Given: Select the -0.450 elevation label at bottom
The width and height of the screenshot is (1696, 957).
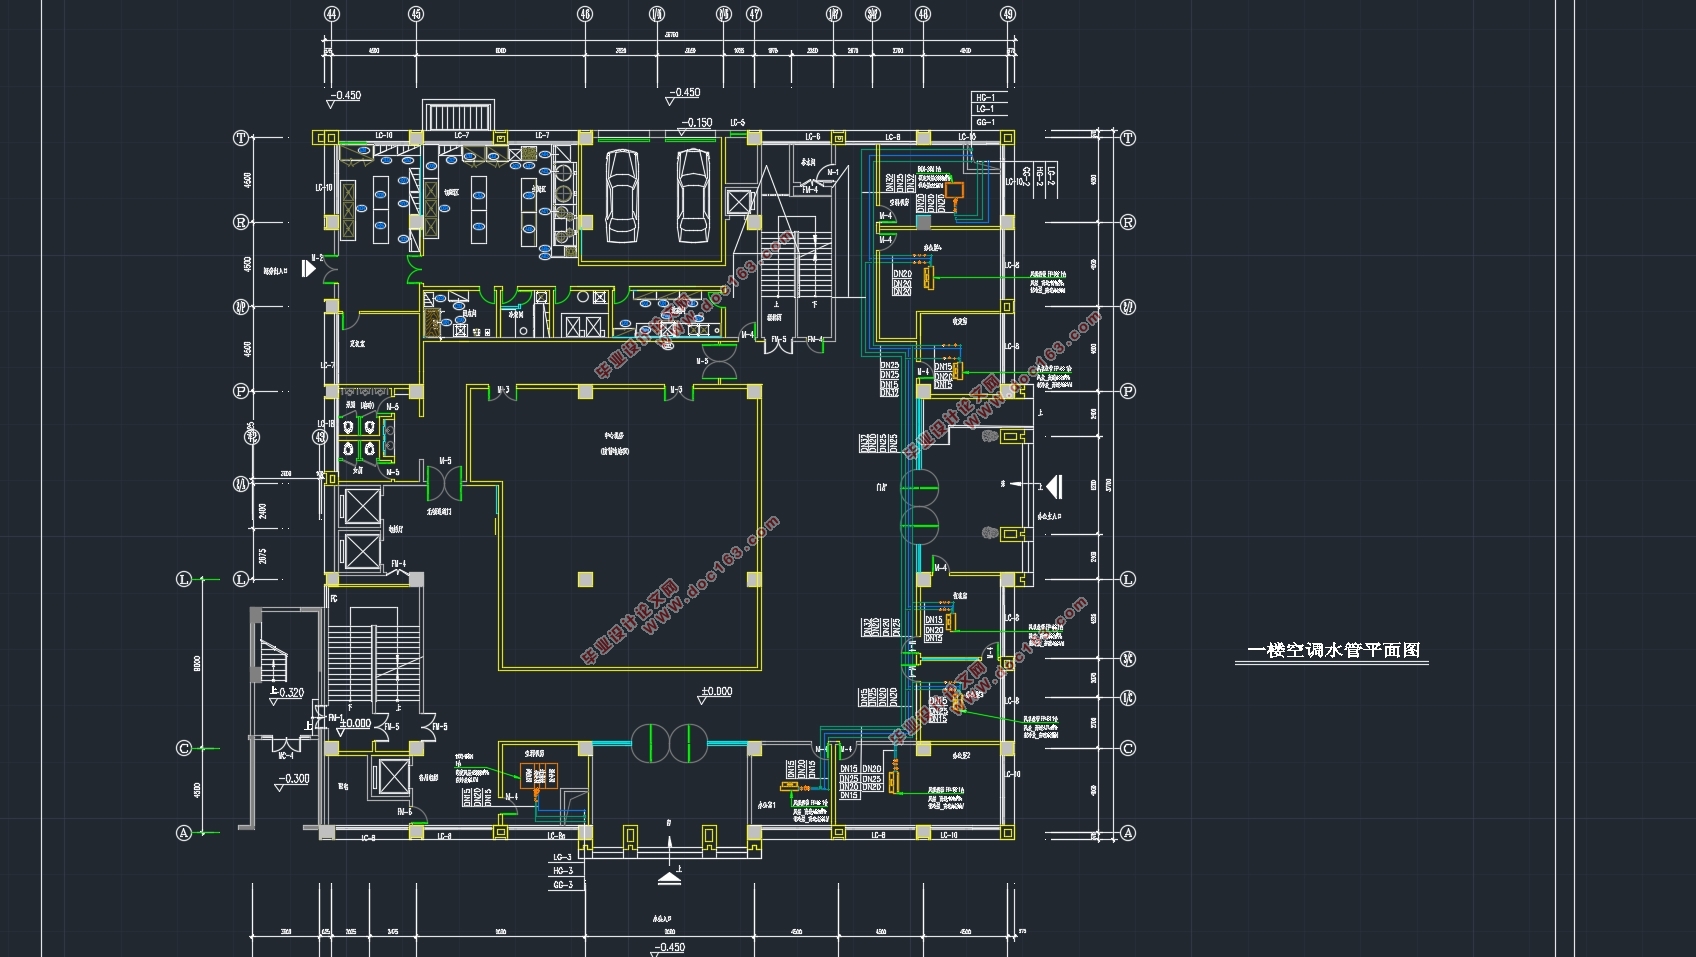Looking at the screenshot, I should click(669, 947).
